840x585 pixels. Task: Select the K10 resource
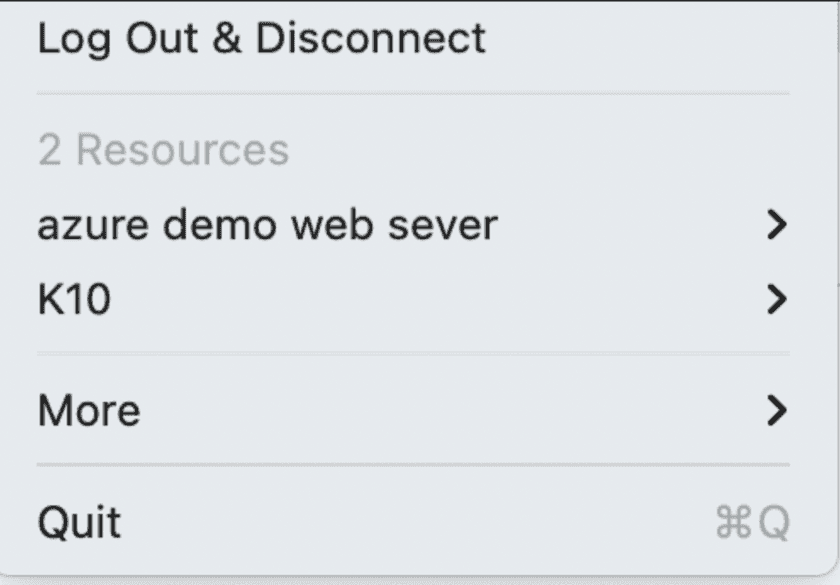74,299
